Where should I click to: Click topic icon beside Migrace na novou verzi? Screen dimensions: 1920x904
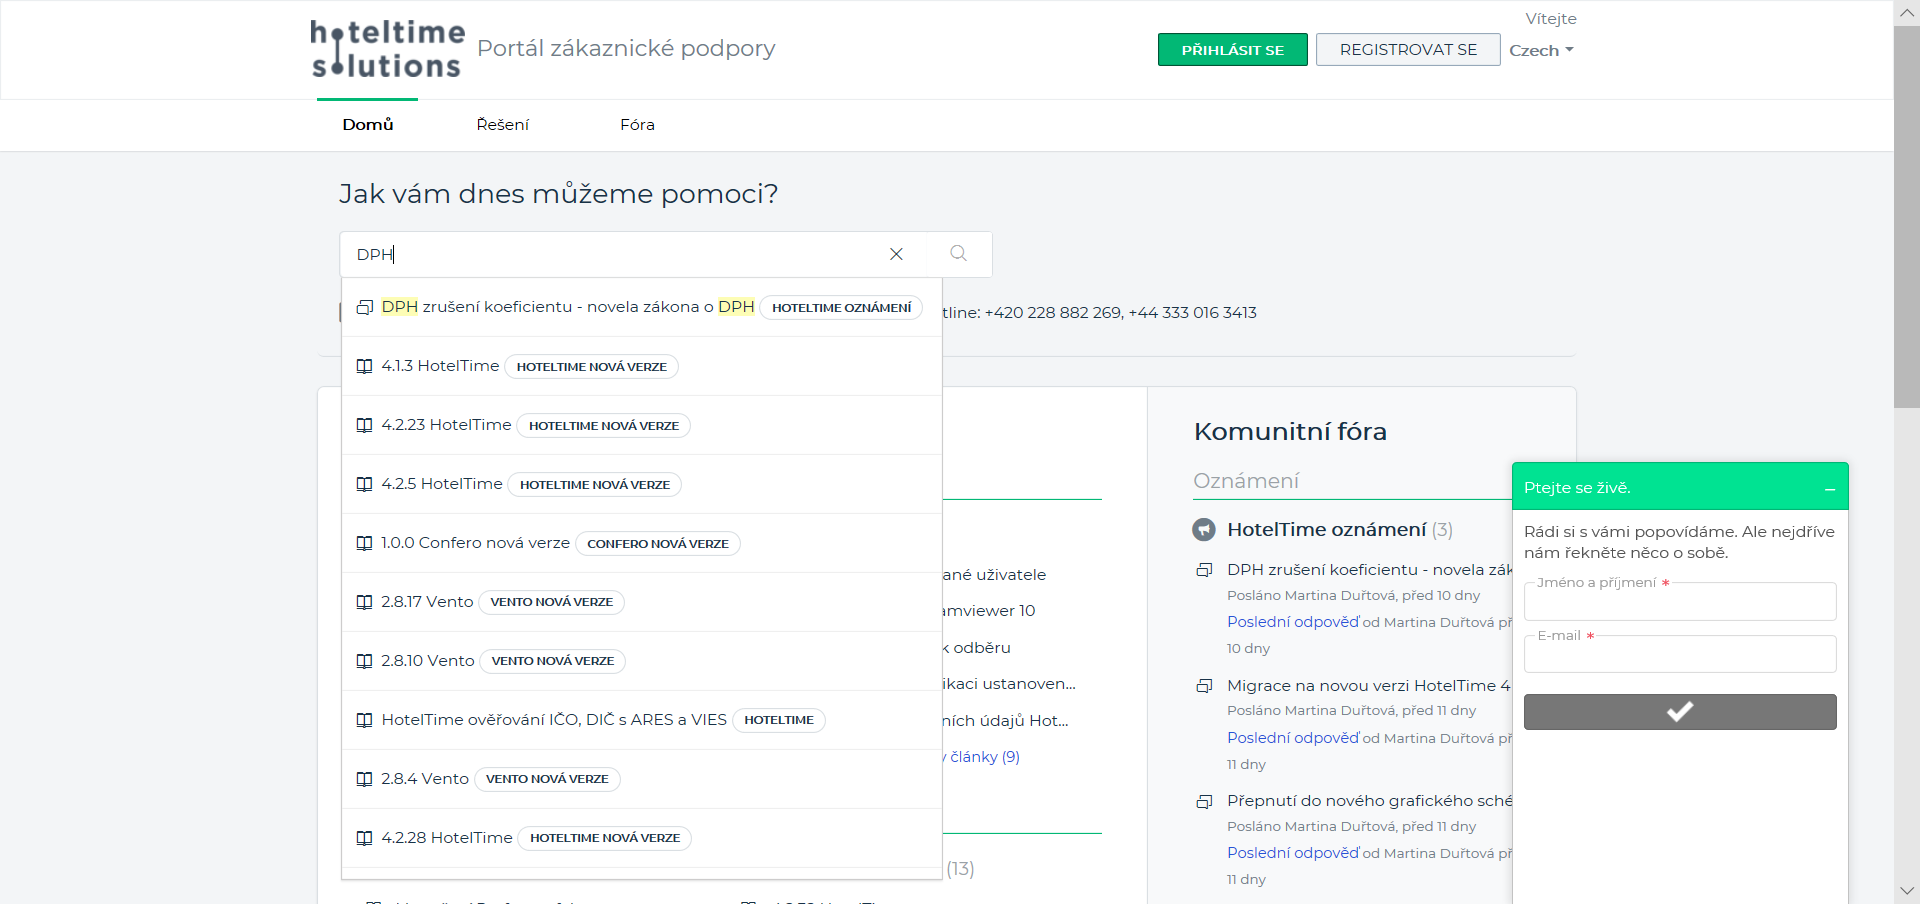[x=1205, y=686]
